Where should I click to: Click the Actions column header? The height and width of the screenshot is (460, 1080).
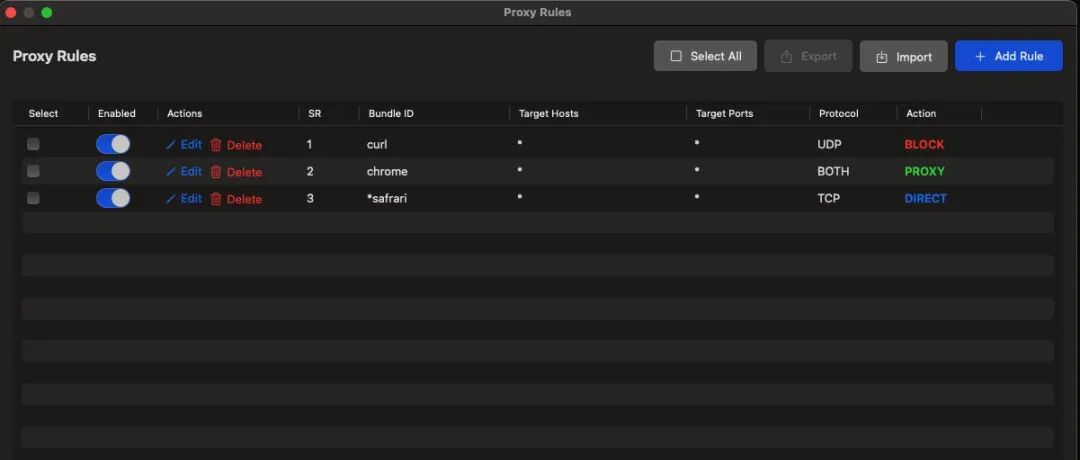(185, 114)
